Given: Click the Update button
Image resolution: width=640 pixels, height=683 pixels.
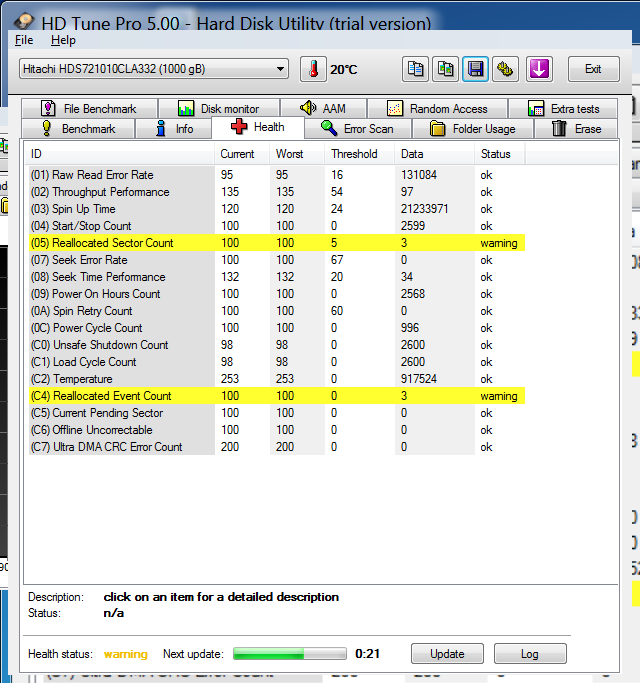Looking at the screenshot, I should pos(447,654).
